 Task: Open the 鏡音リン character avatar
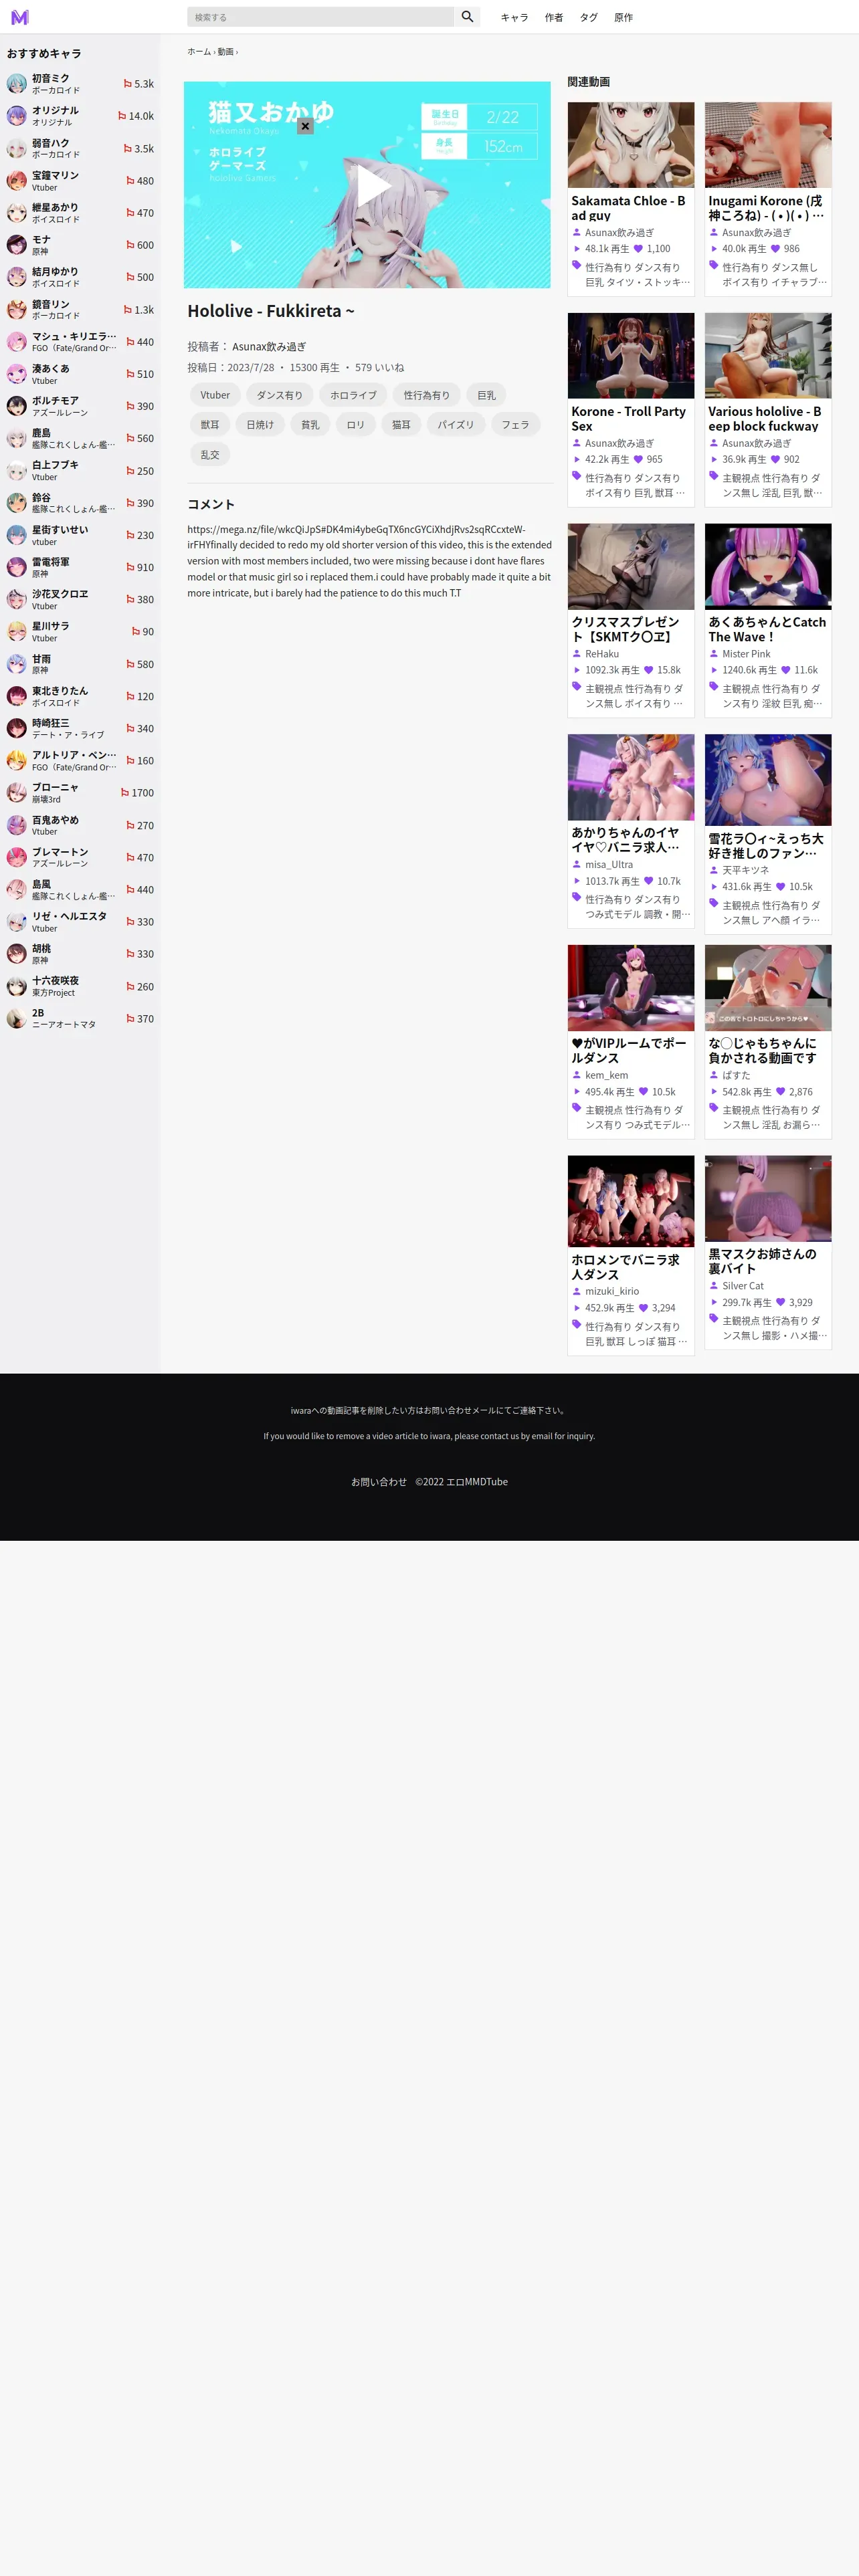point(17,310)
